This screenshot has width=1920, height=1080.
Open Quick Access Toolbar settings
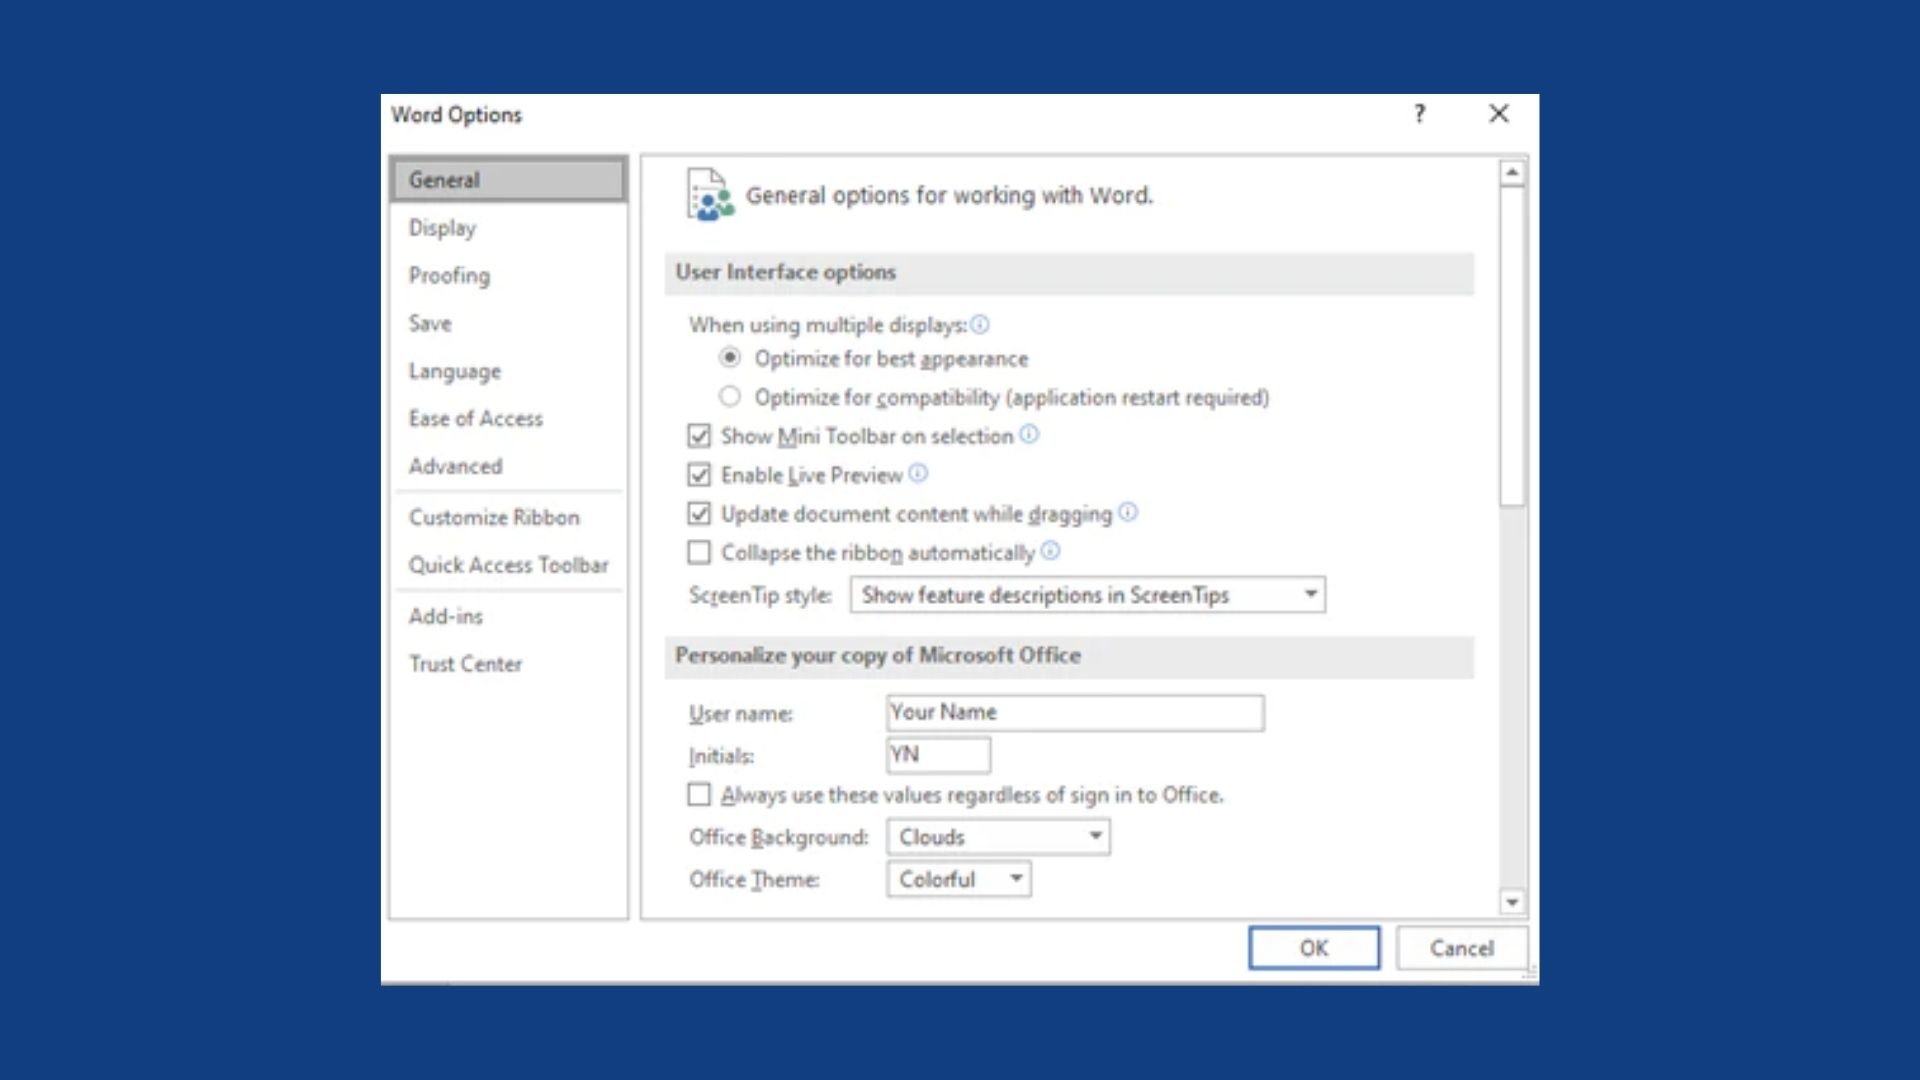[509, 565]
